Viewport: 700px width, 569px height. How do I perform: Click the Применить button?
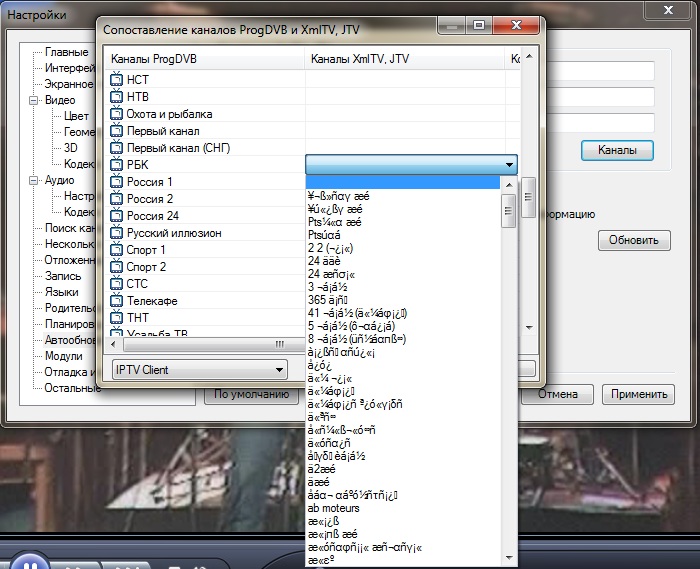tap(638, 394)
